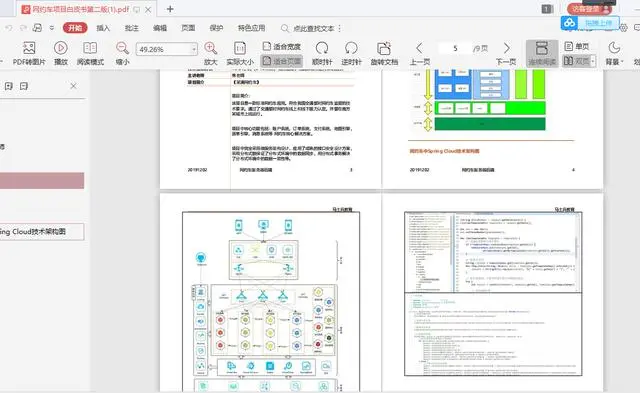
Task: Click the page number field showing 5
Action: coord(455,49)
